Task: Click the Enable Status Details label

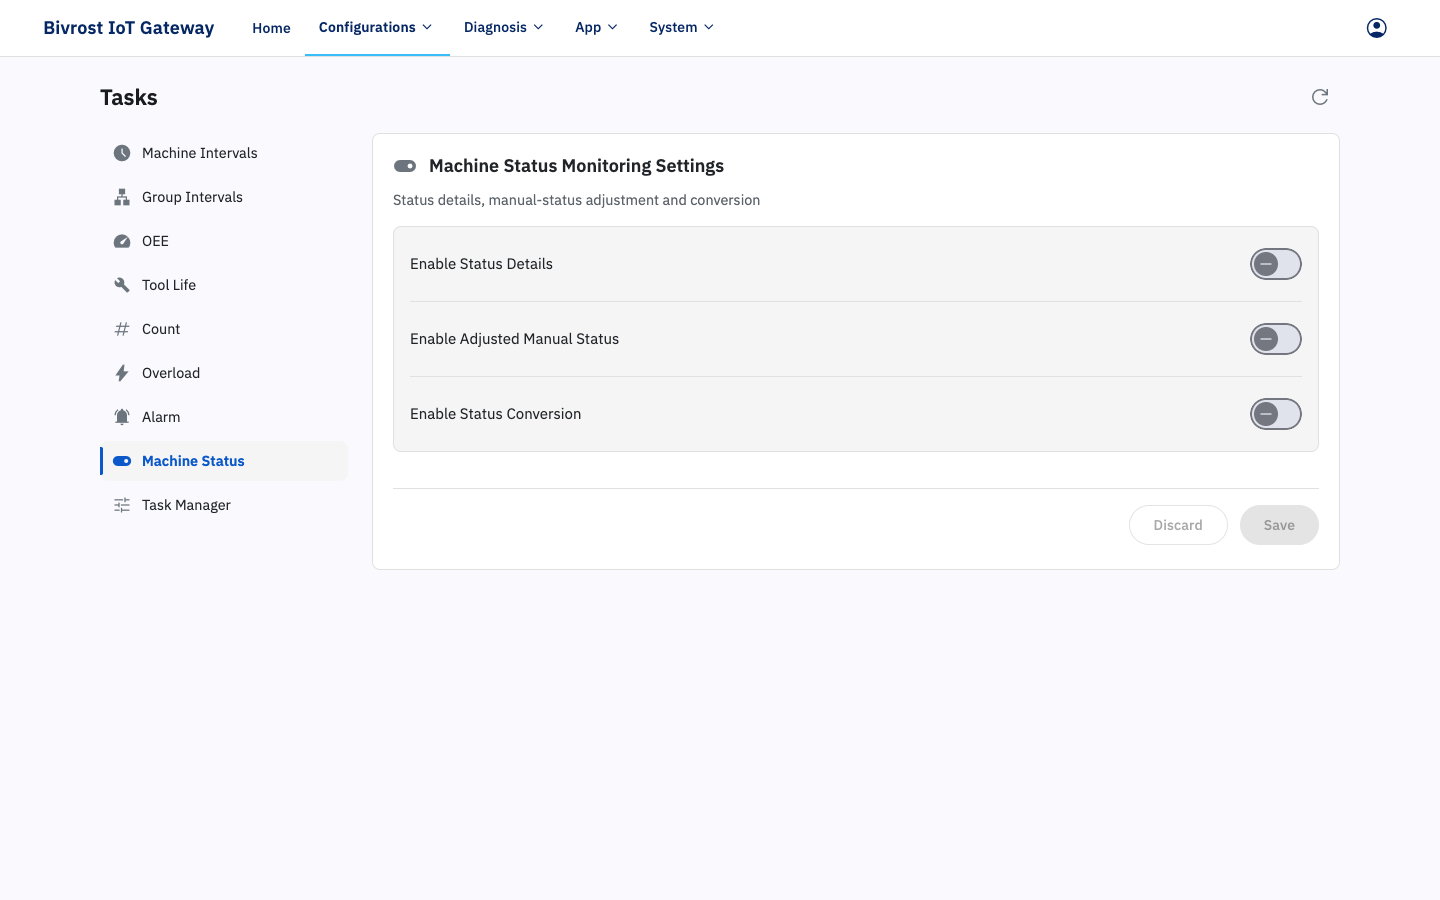Action: [x=481, y=264]
